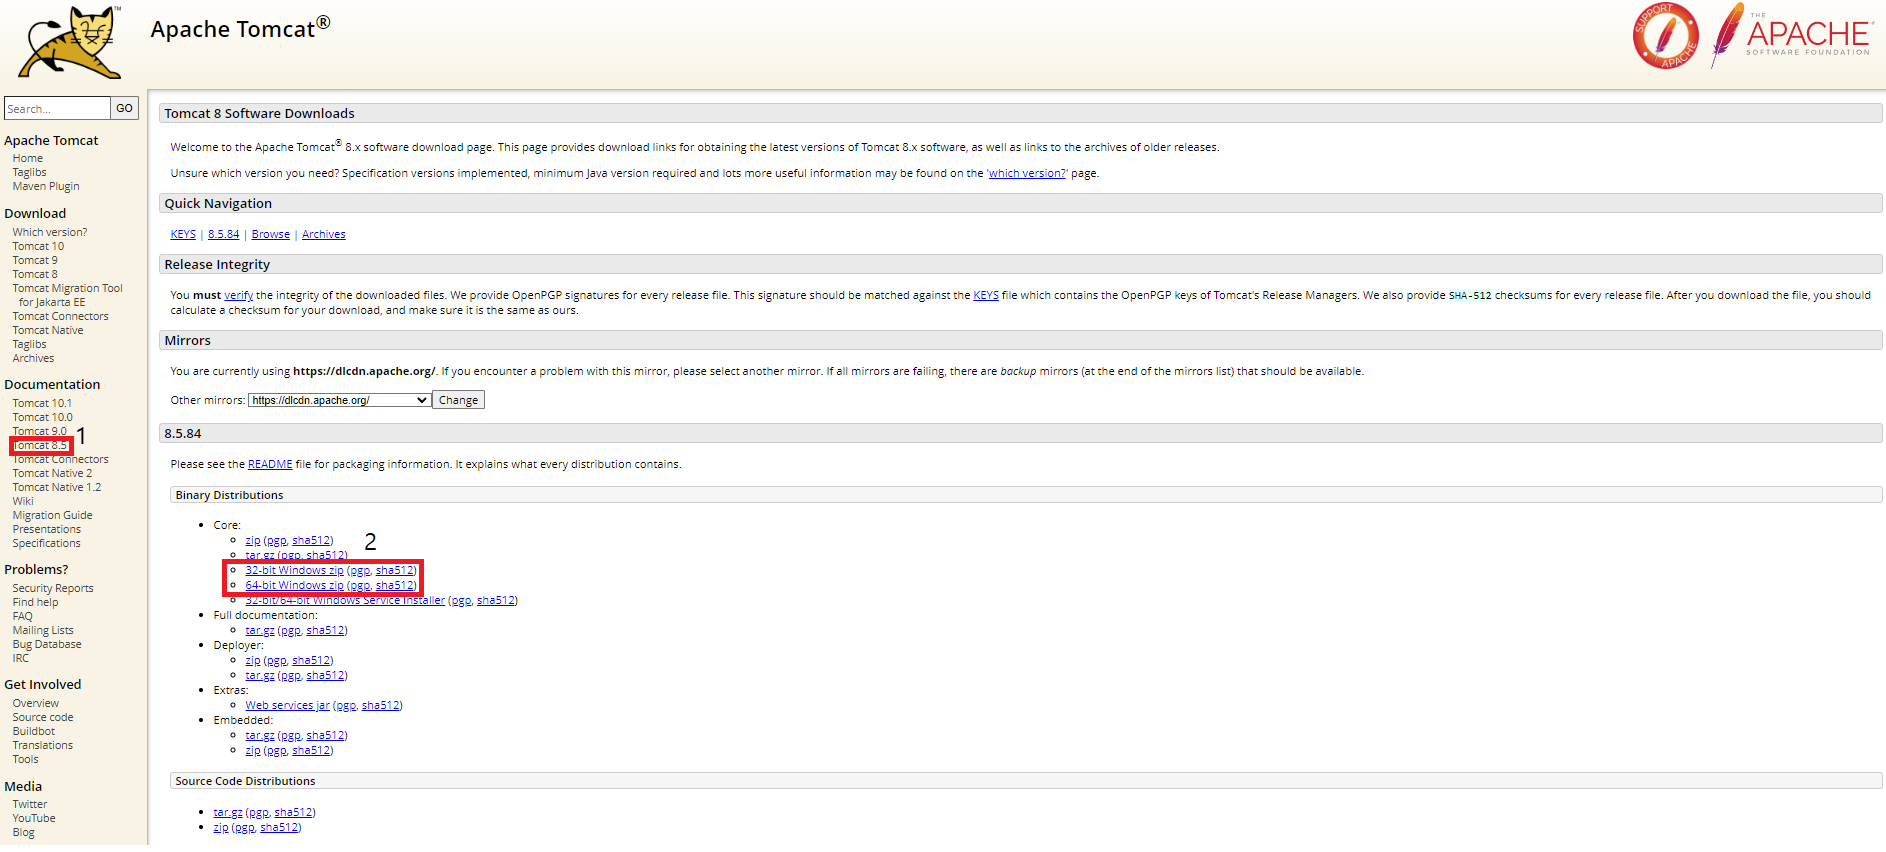Open the Blog media link

point(23,832)
